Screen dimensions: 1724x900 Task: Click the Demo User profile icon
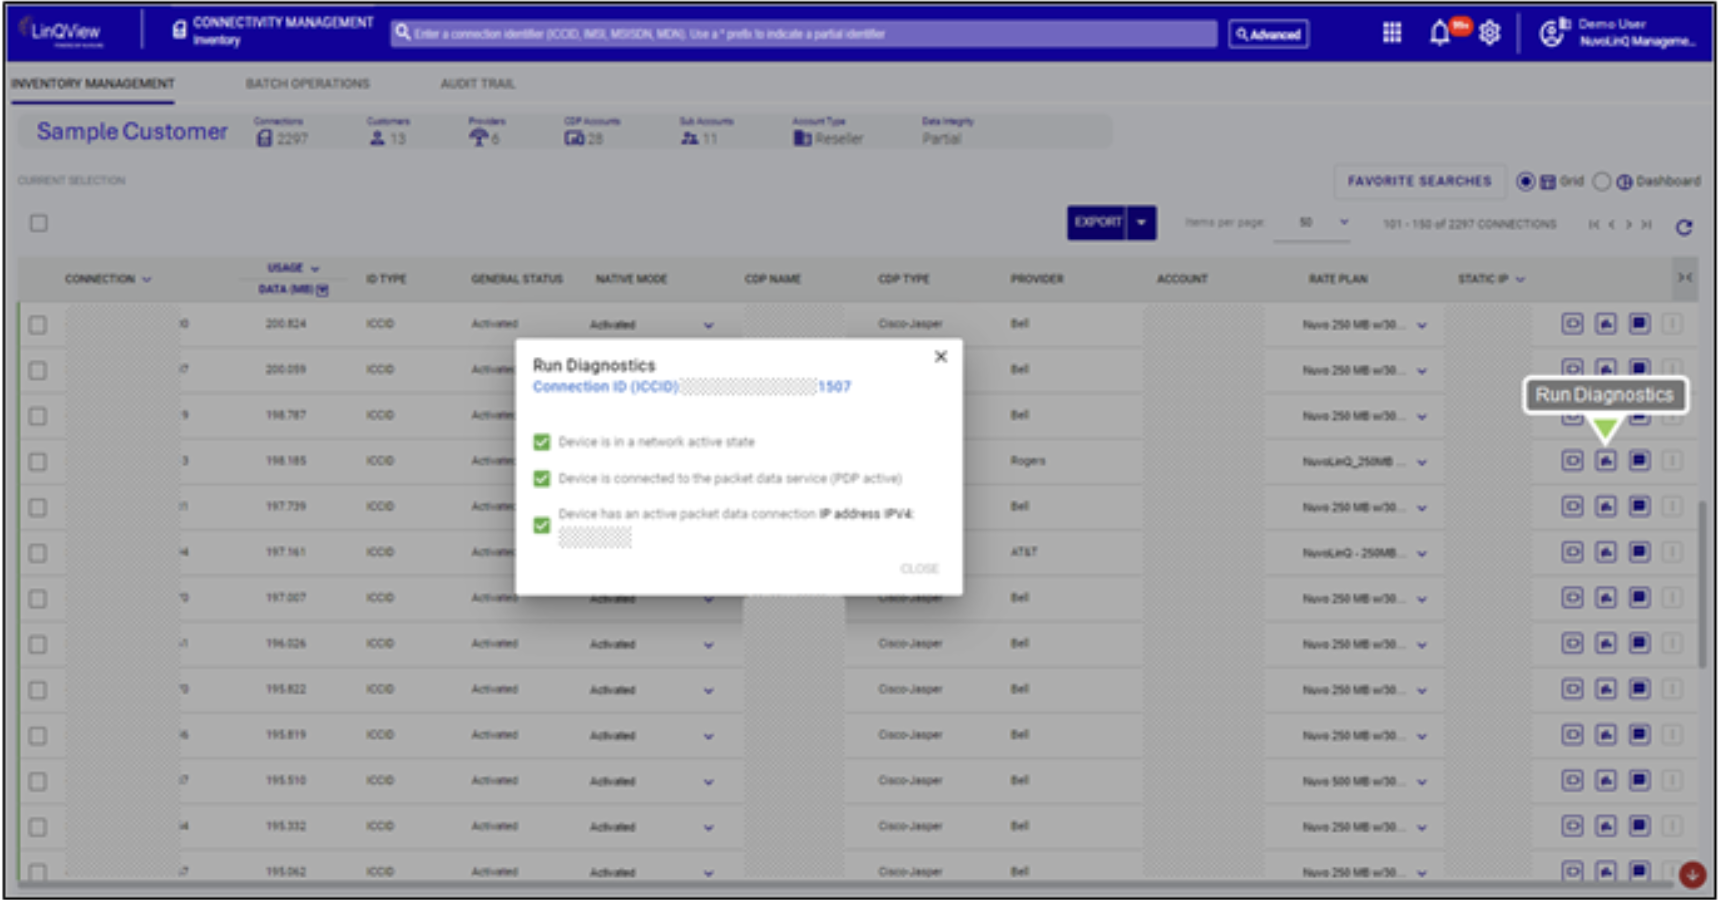click(x=1551, y=33)
